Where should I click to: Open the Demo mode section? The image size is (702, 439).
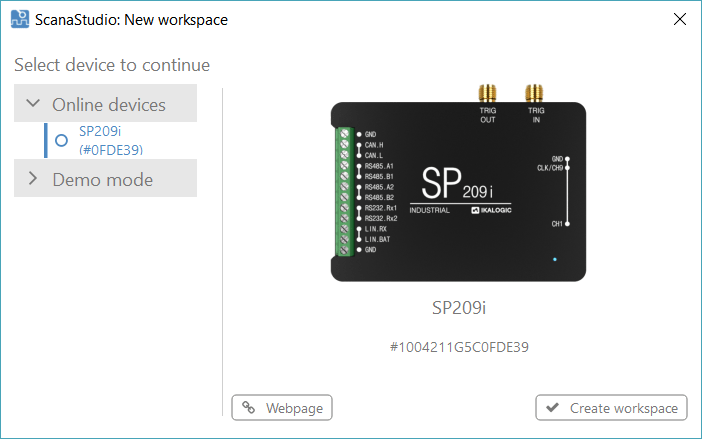[x=102, y=179]
